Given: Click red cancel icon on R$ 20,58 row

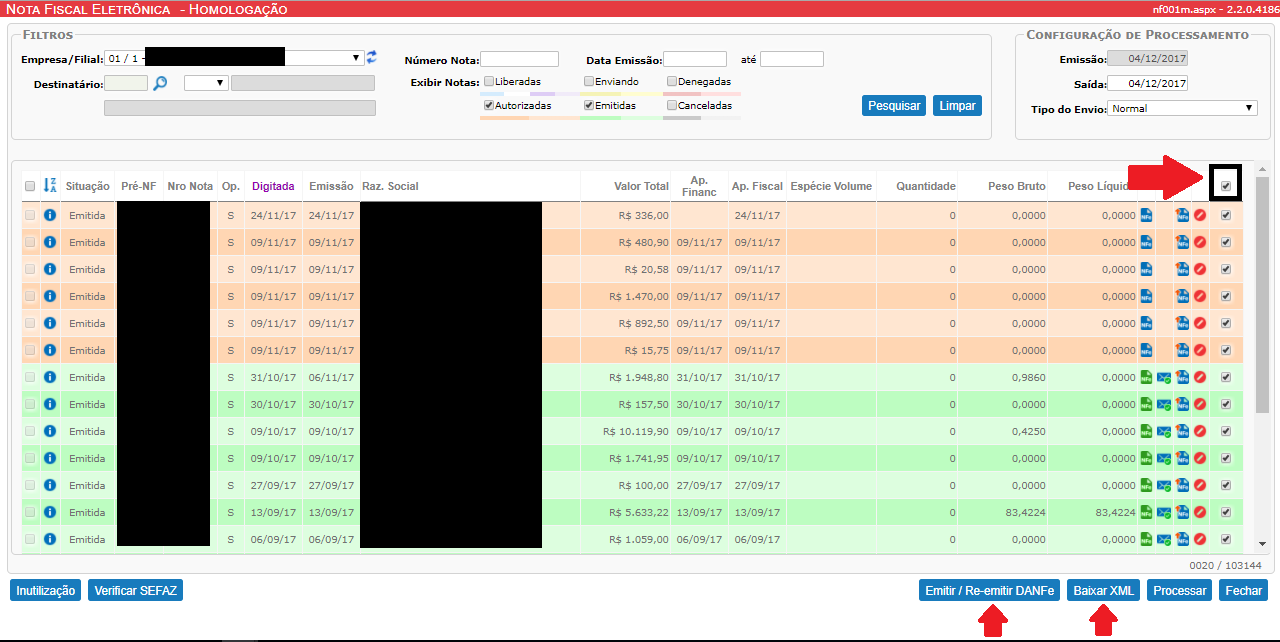Looking at the screenshot, I should click(1200, 269).
